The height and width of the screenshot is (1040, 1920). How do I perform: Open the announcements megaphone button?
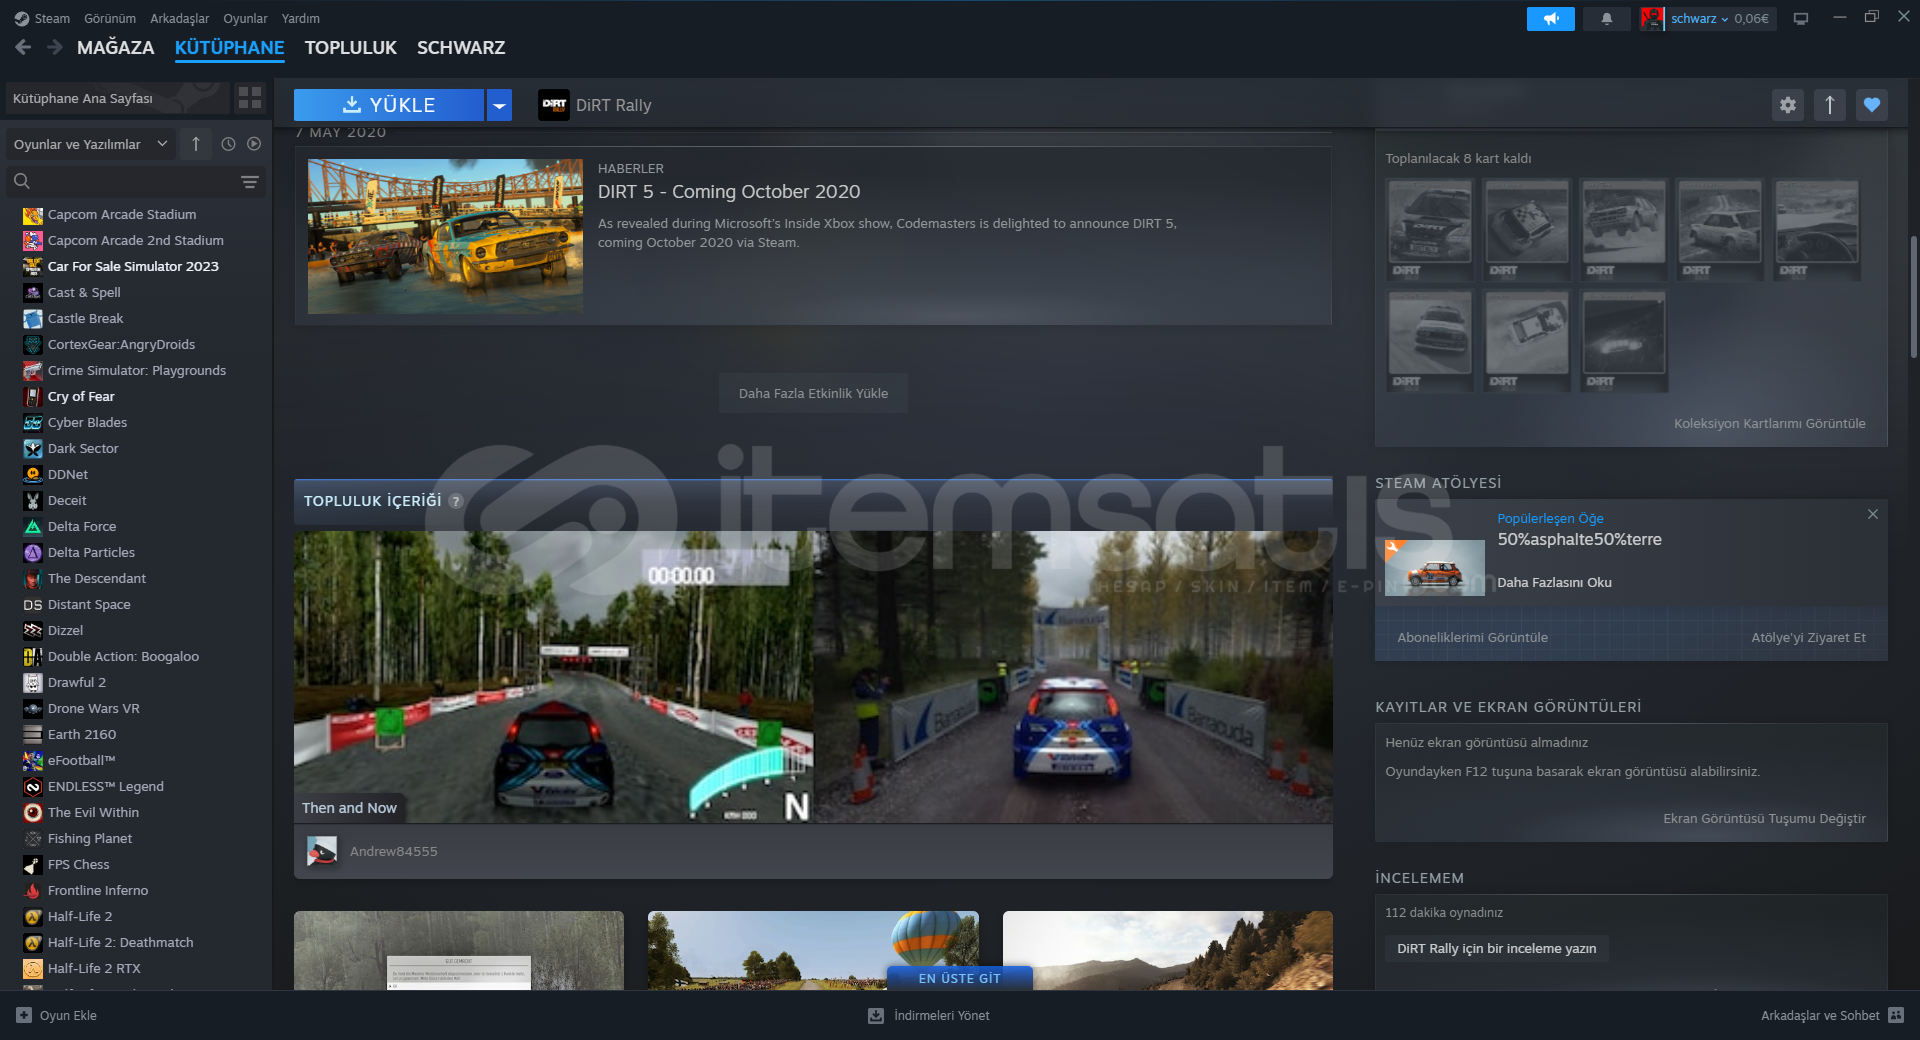click(x=1550, y=19)
